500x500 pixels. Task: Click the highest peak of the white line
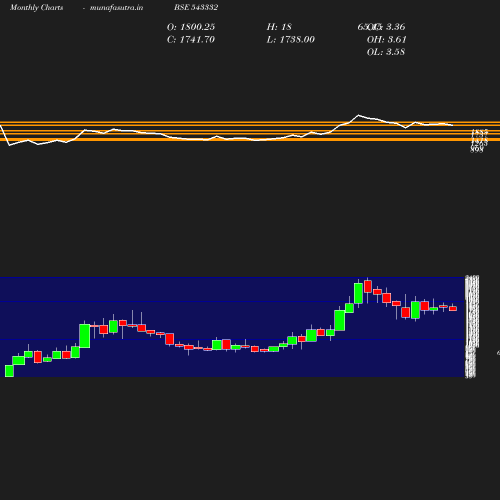click(359, 115)
